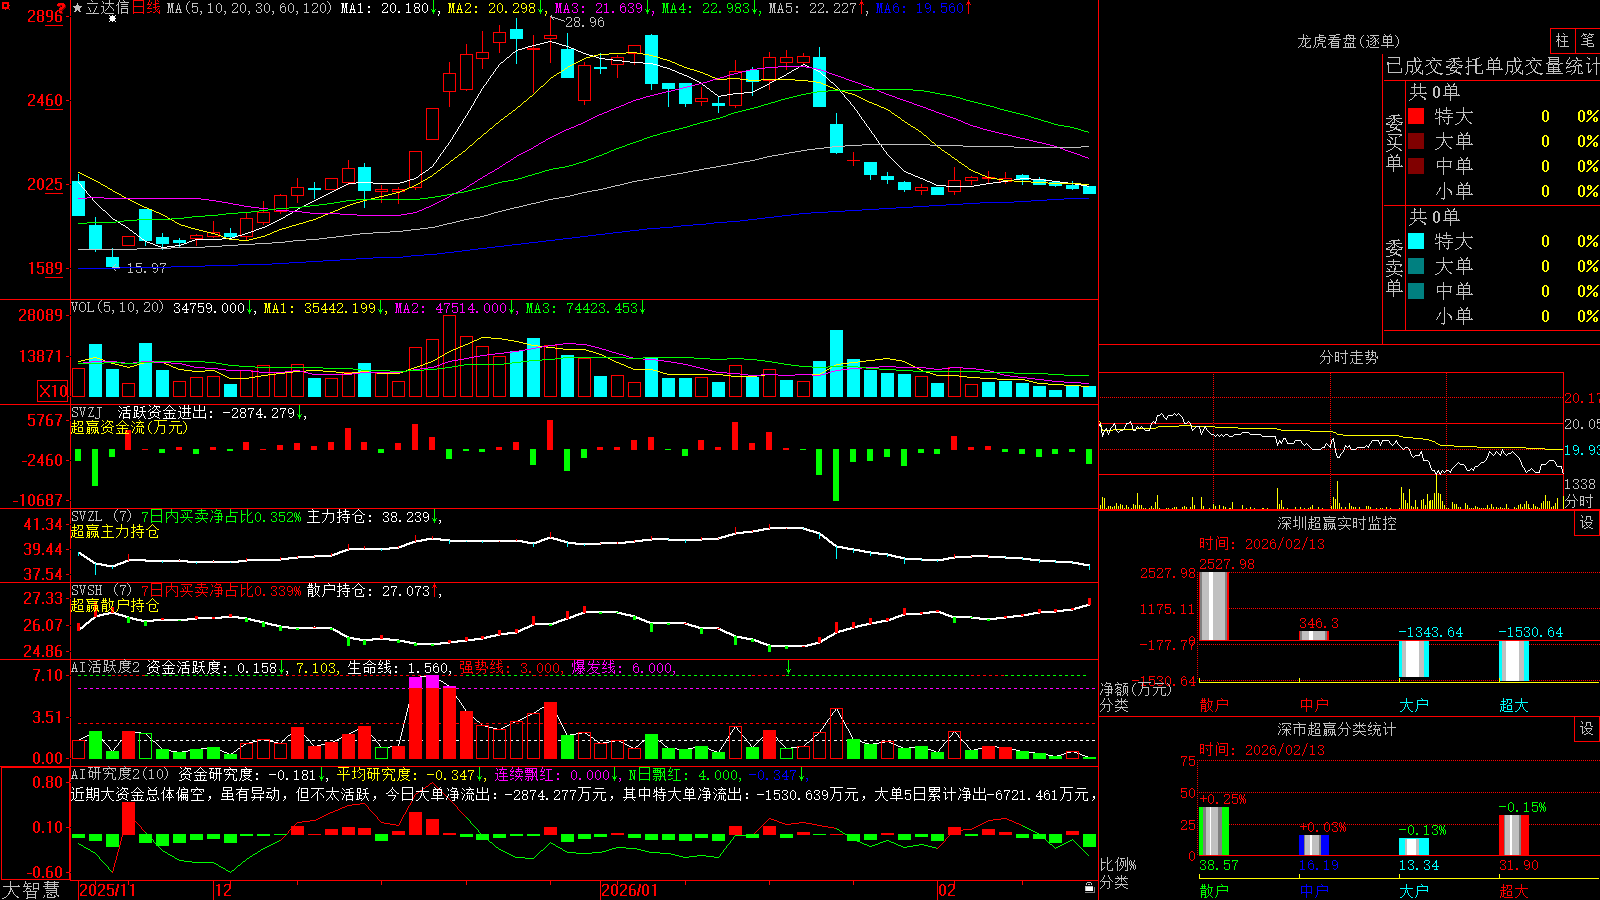The width and height of the screenshot is (1600, 900).
Task: Click the 2527.98 value above the 散户 bar
Action: (1227, 564)
